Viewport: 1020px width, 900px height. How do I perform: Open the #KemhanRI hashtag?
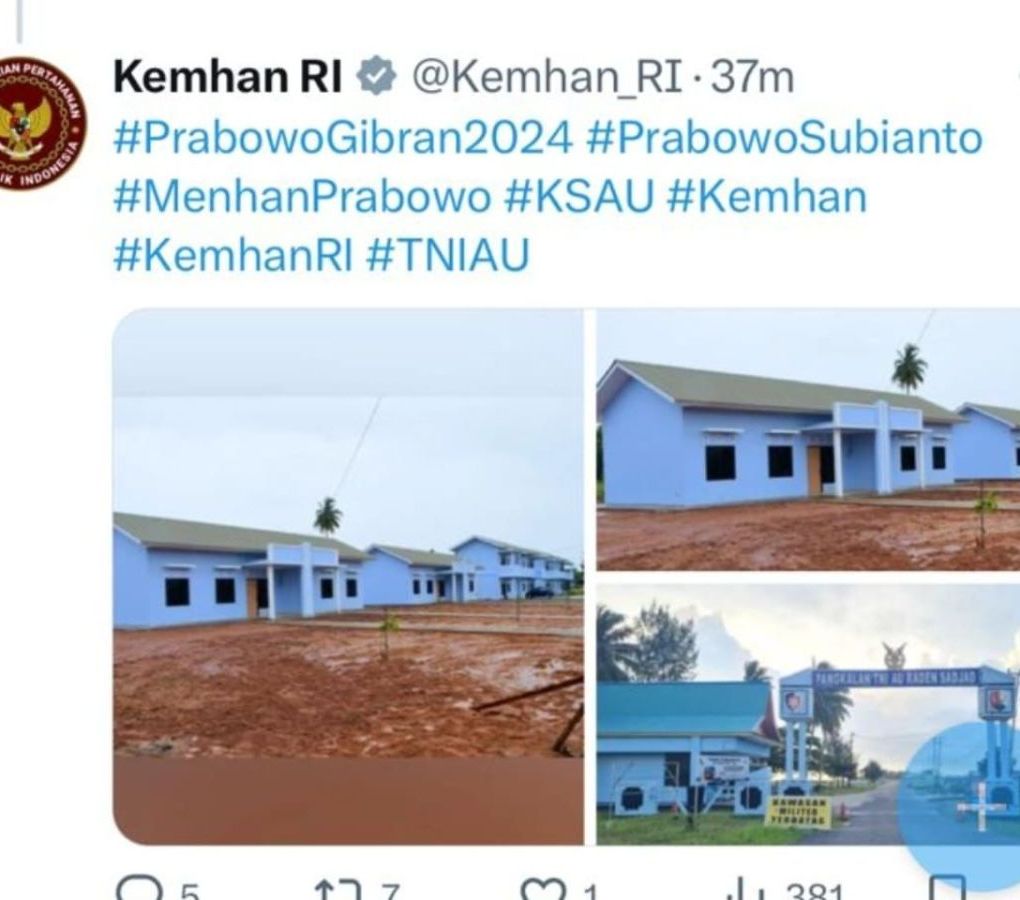point(233,254)
